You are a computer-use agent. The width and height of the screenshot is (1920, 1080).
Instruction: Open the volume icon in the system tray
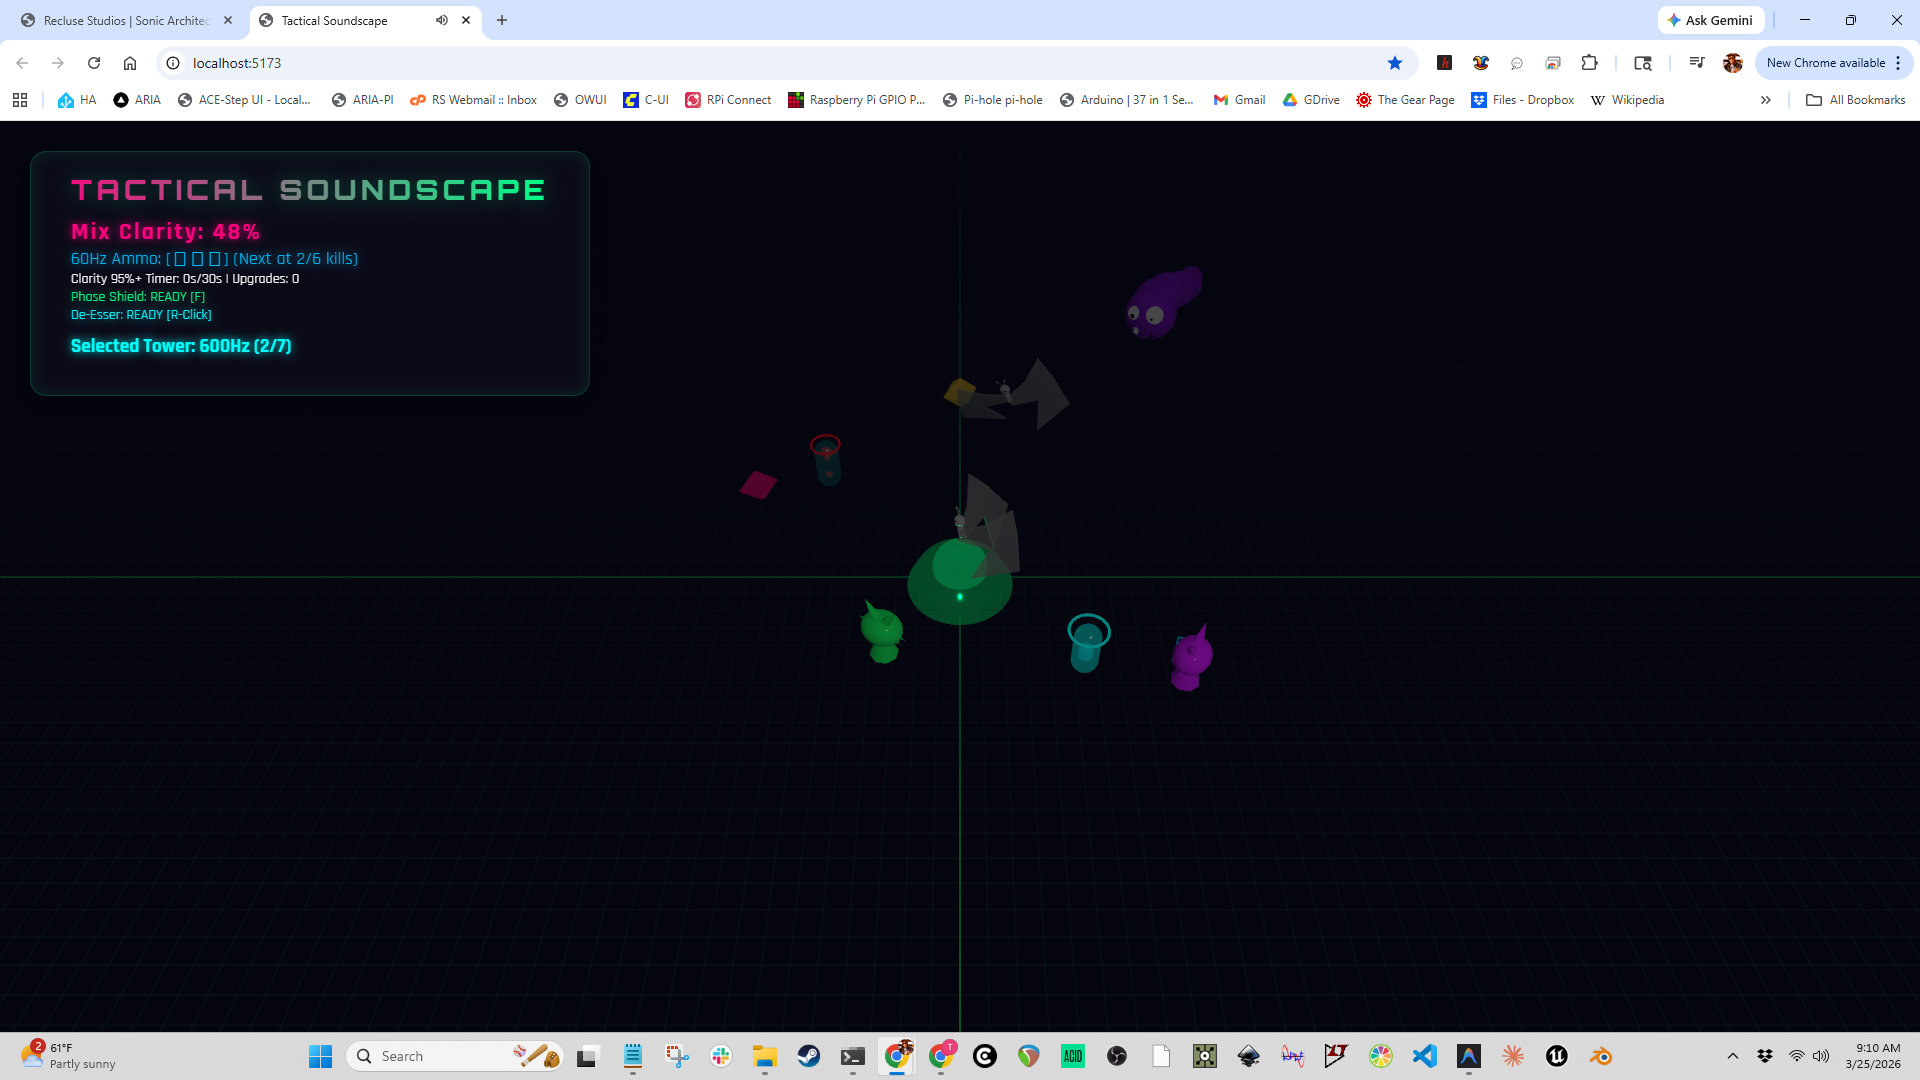tap(1822, 1055)
